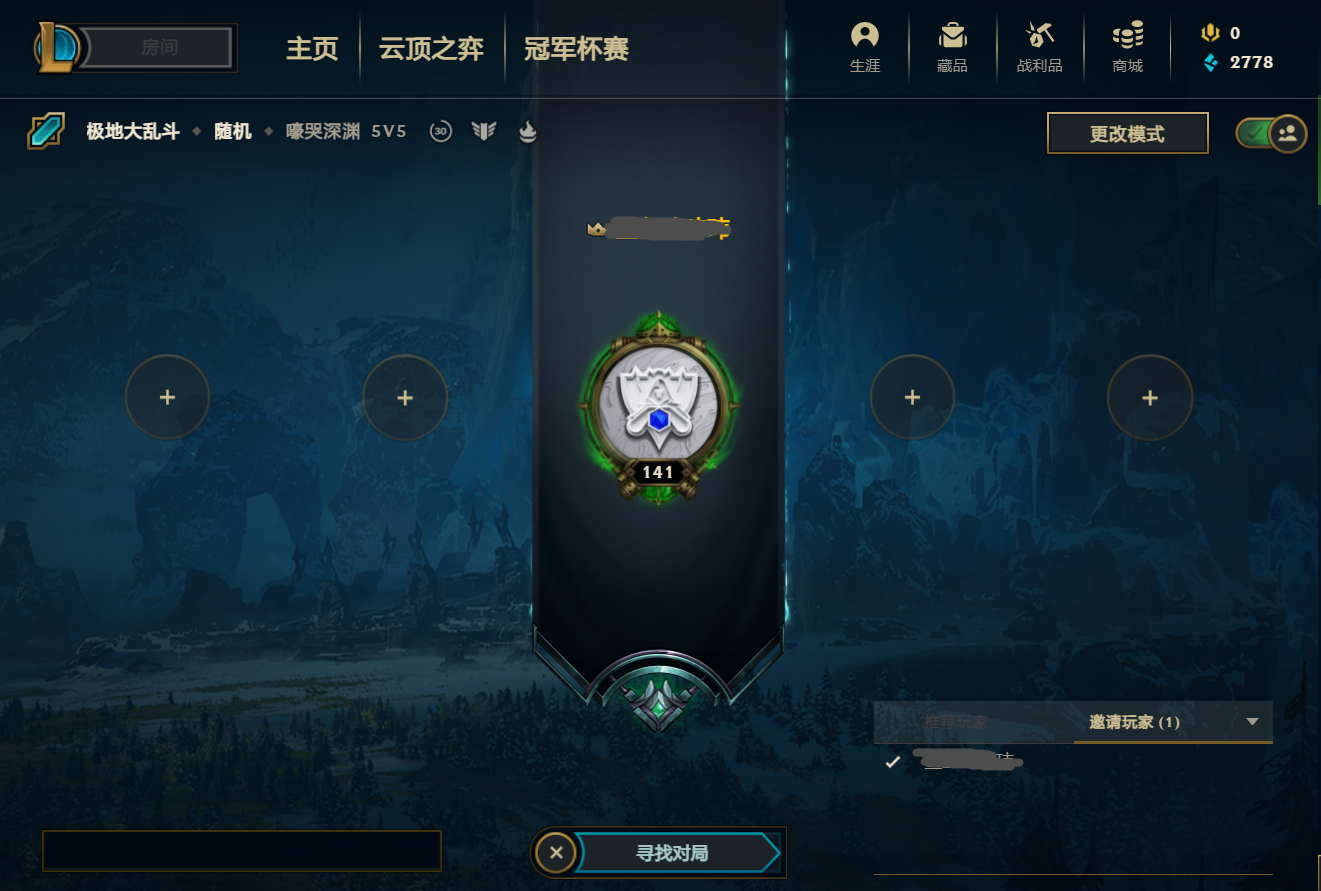Switch to the 云顶之弈 tab
The image size is (1321, 891).
click(431, 48)
